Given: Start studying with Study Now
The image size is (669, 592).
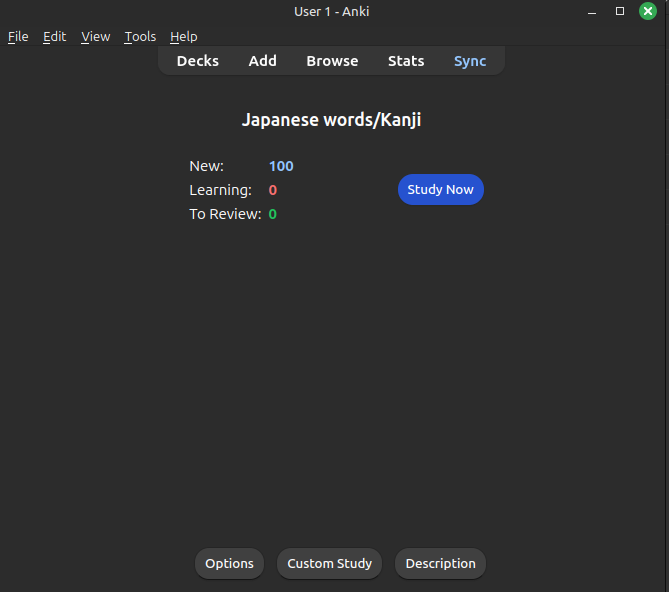Looking at the screenshot, I should 440,189.
